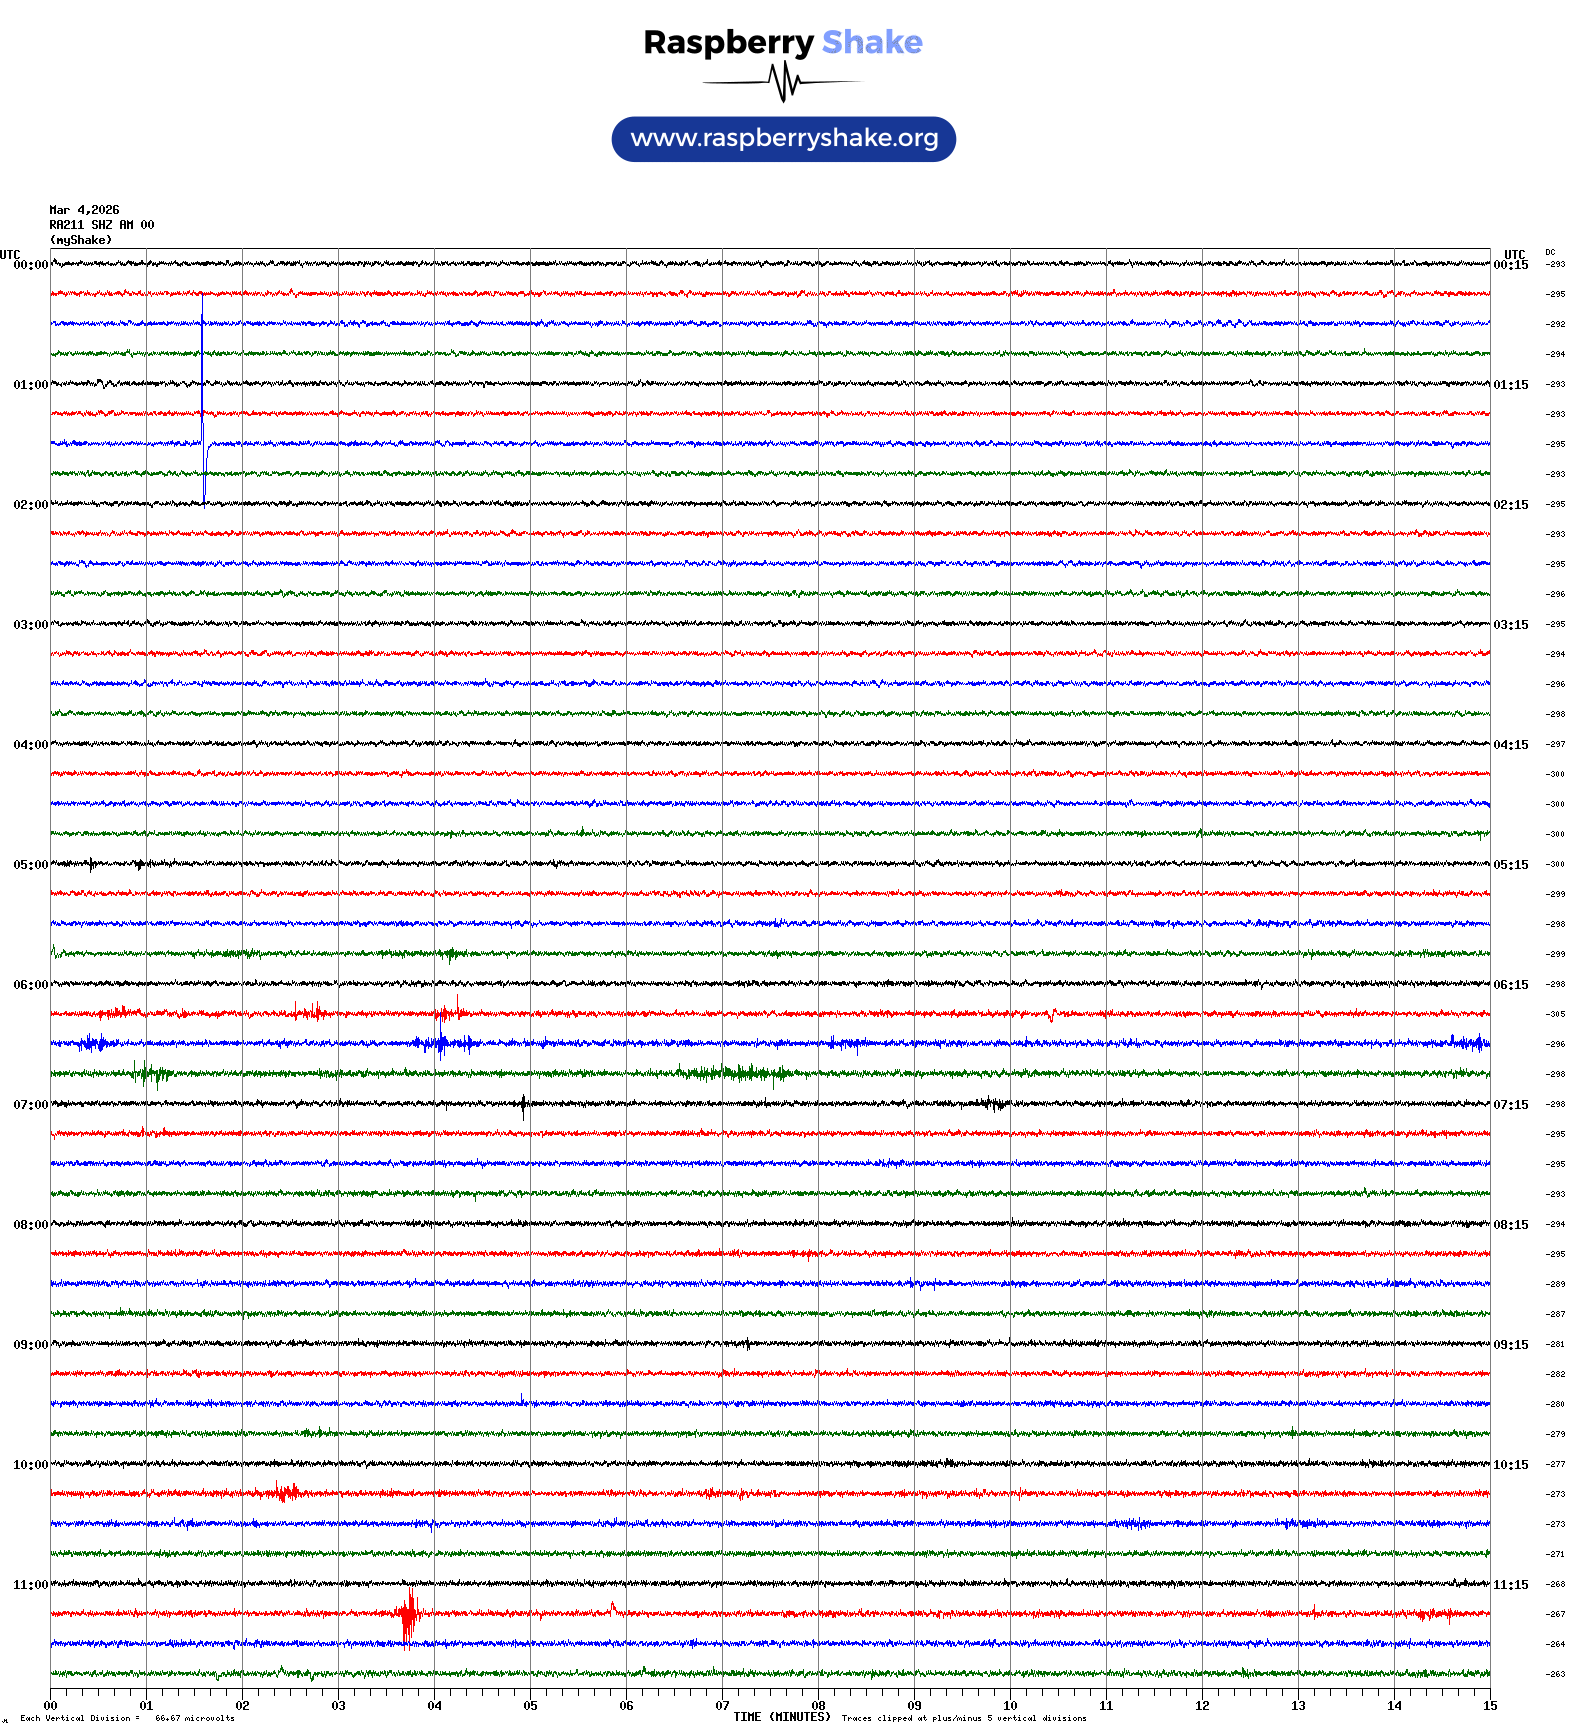Select the (myShake) label text
Screen dimensions: 1570x1732
pyautogui.click(x=81, y=240)
